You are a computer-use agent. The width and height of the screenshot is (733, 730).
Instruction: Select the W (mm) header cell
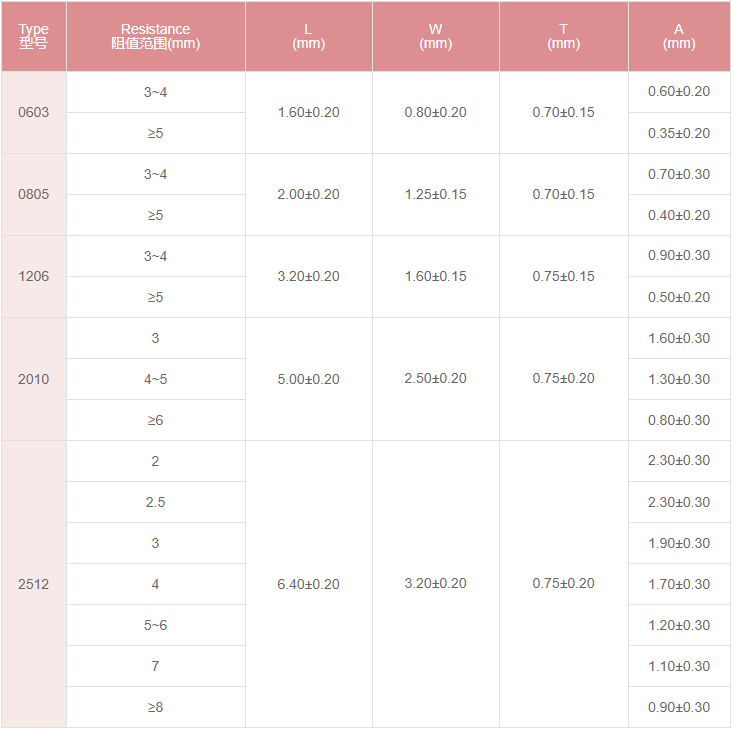click(x=435, y=37)
